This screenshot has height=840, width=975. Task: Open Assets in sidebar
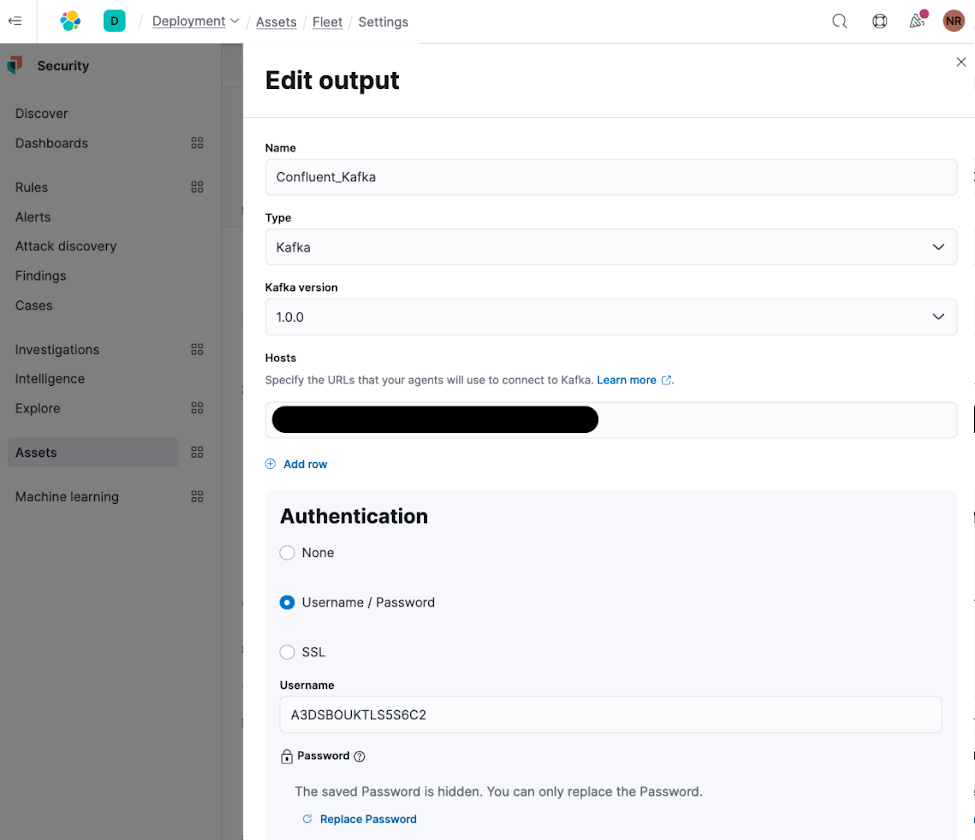tap(93, 452)
